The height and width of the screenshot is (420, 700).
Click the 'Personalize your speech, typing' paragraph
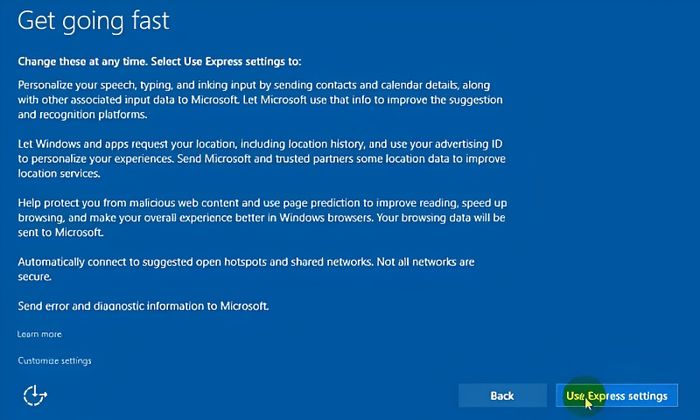tap(260, 100)
